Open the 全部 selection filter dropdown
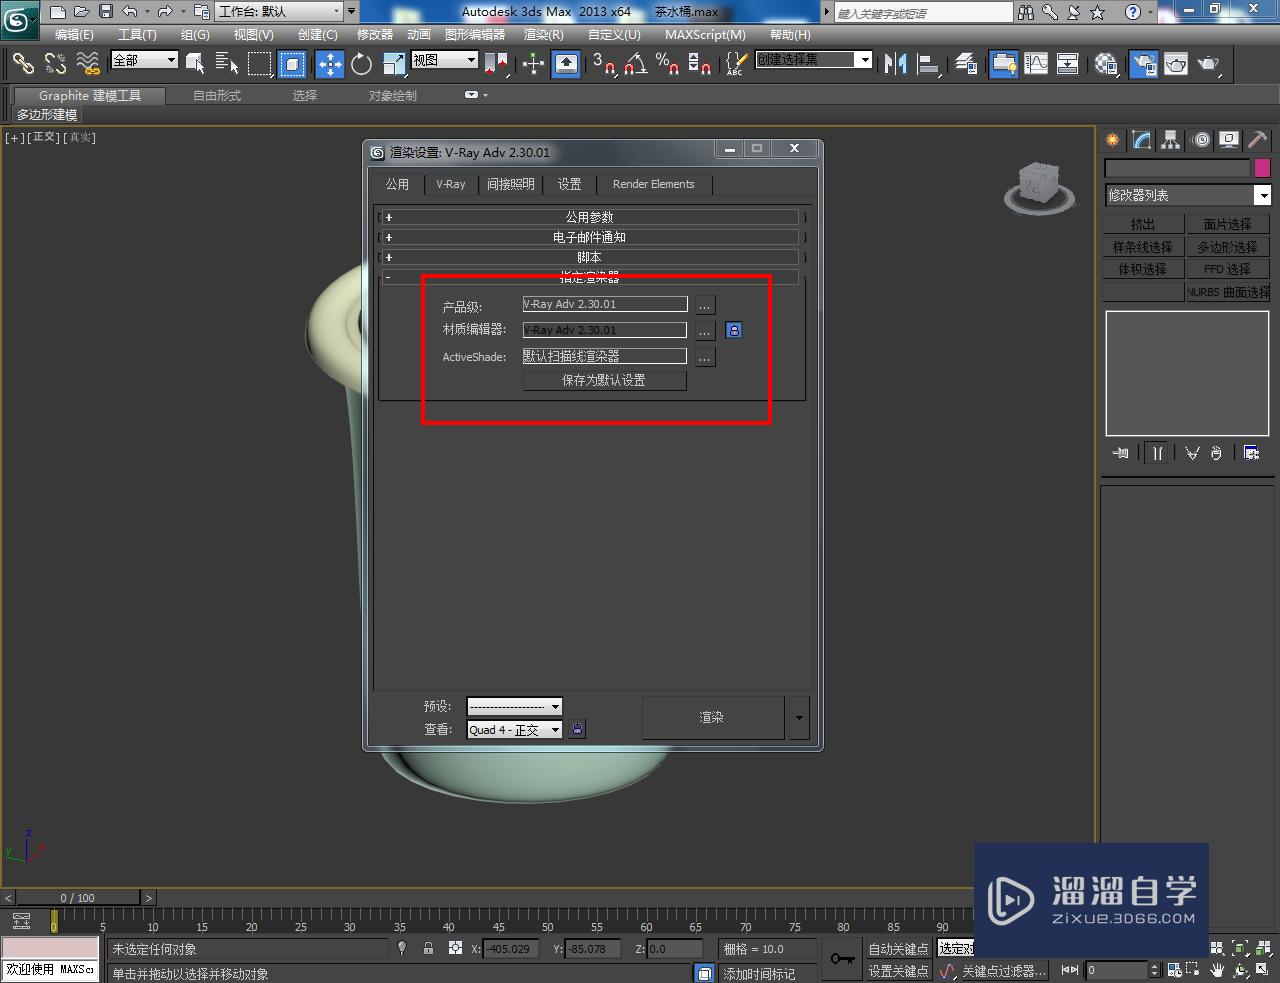This screenshot has height=983, width=1280. point(144,60)
